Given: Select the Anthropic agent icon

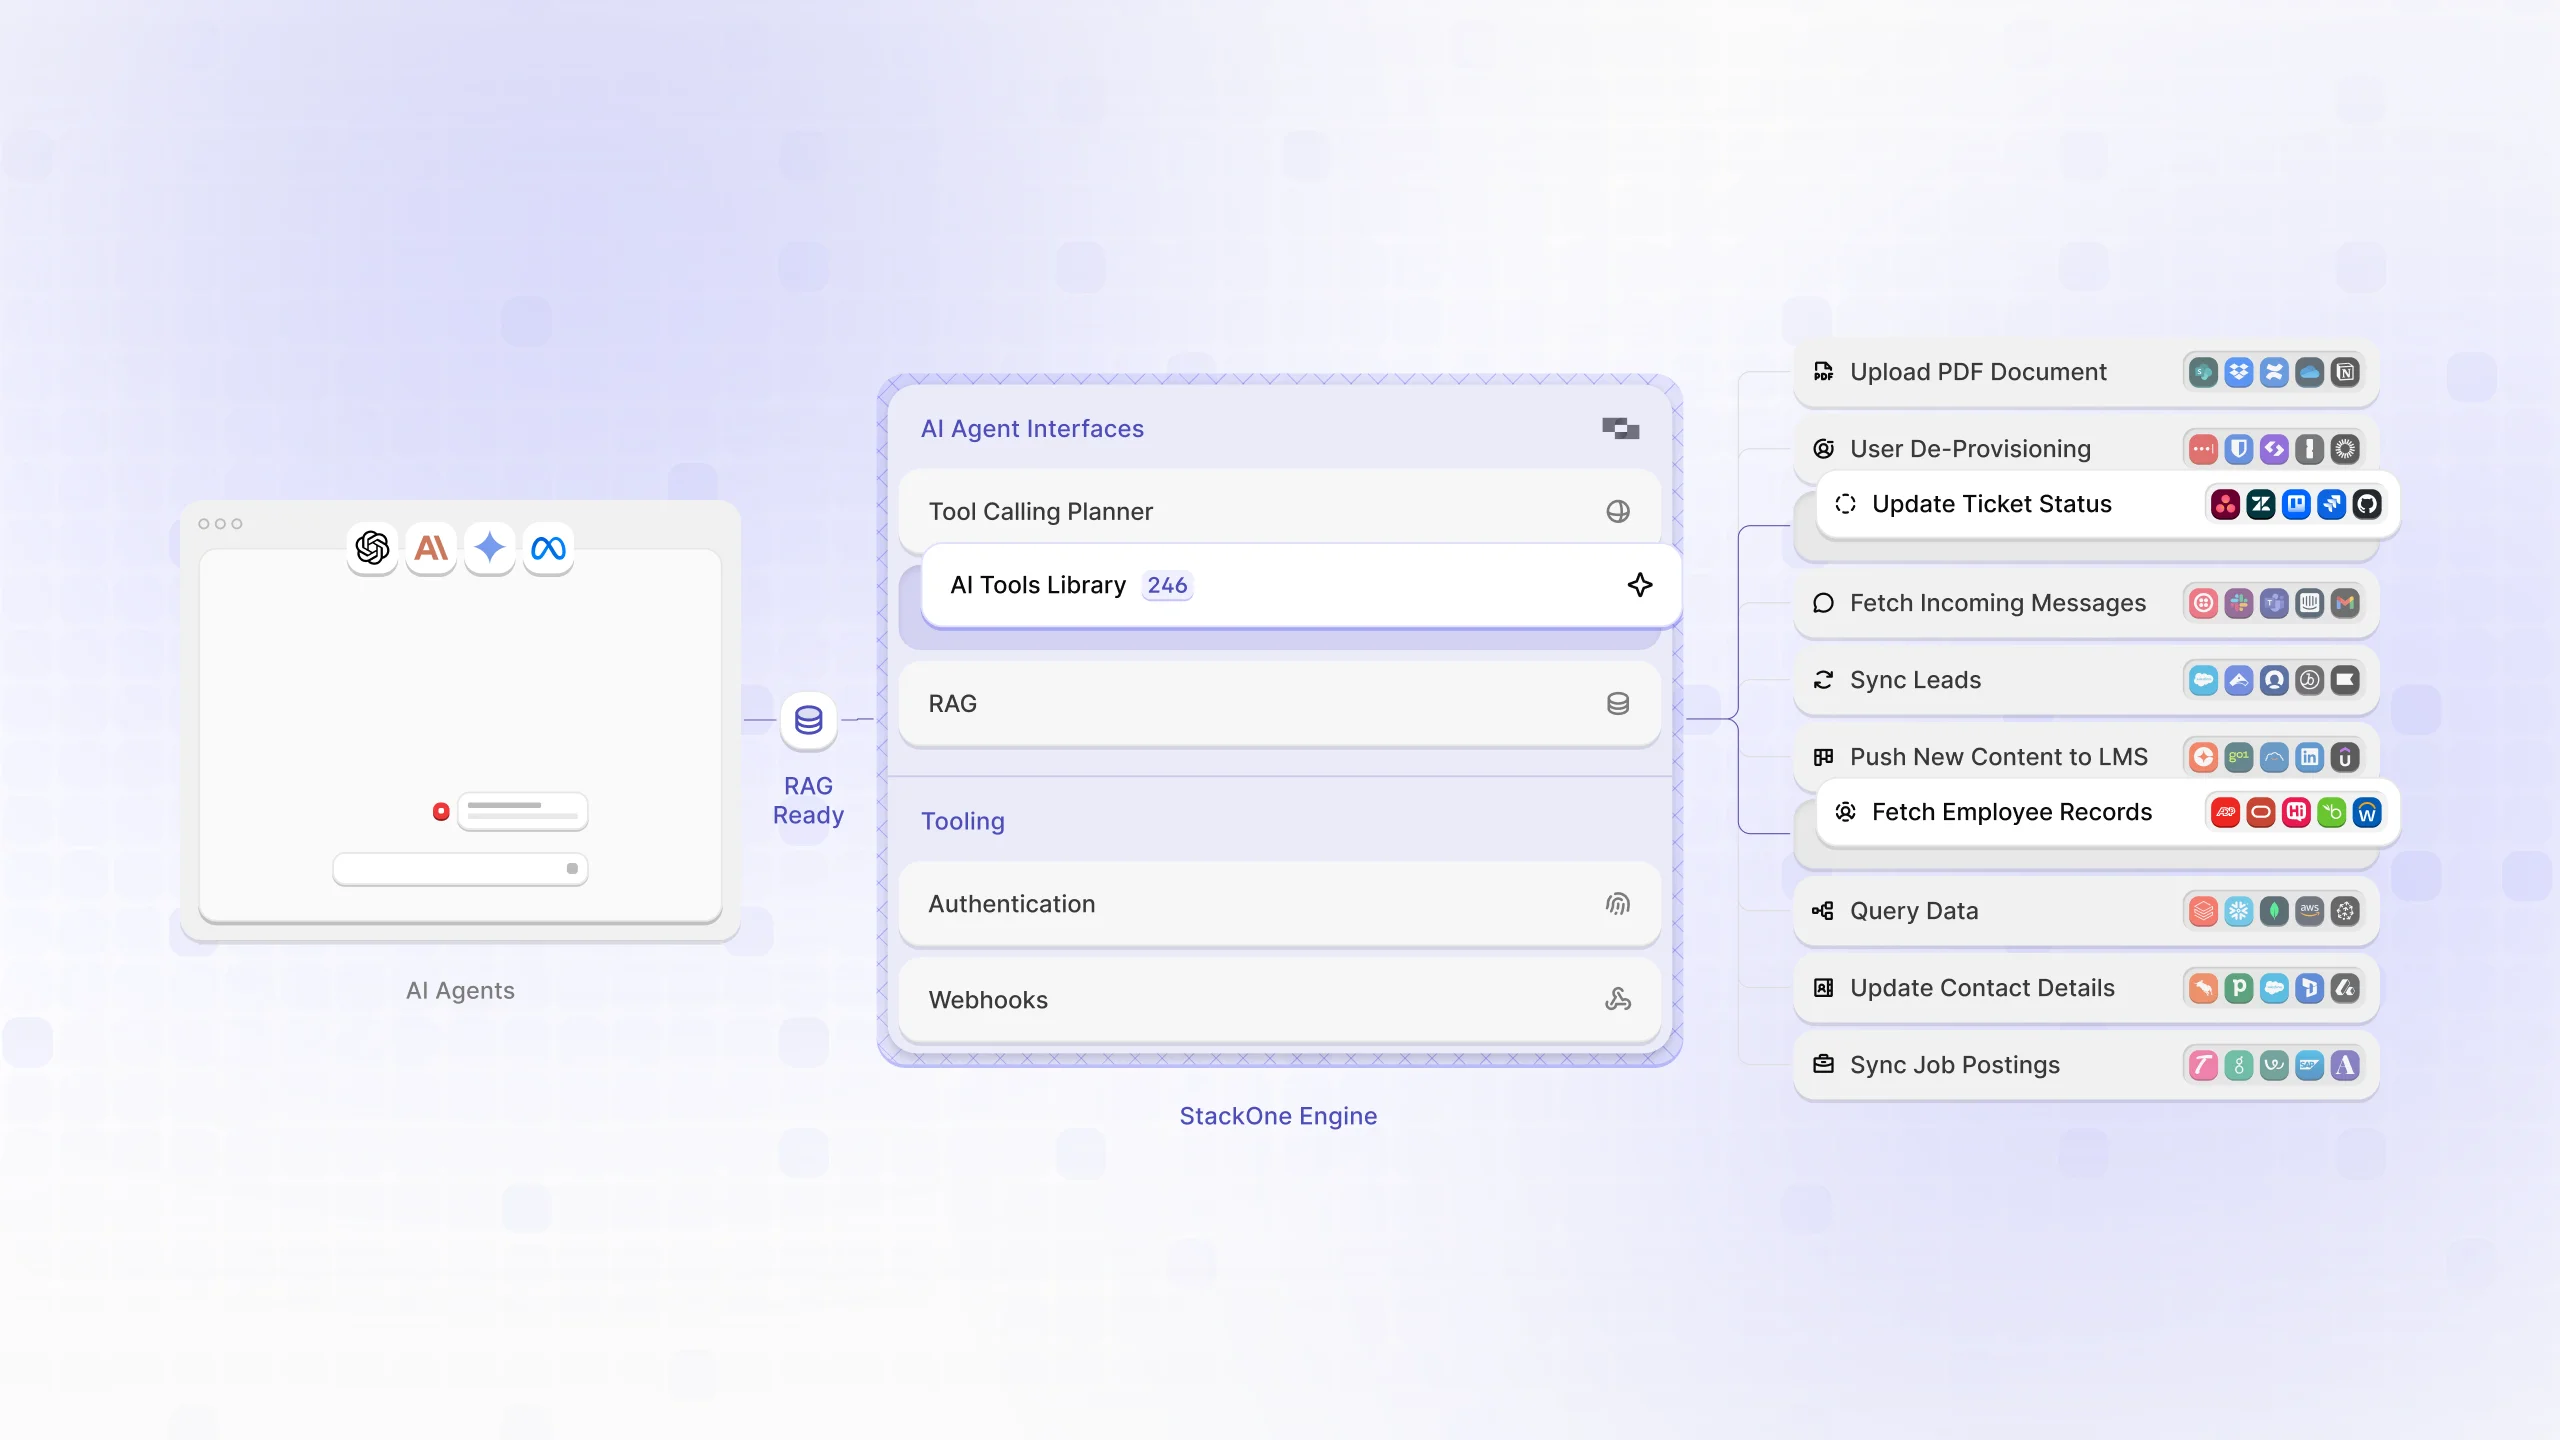Looking at the screenshot, I should 430,548.
